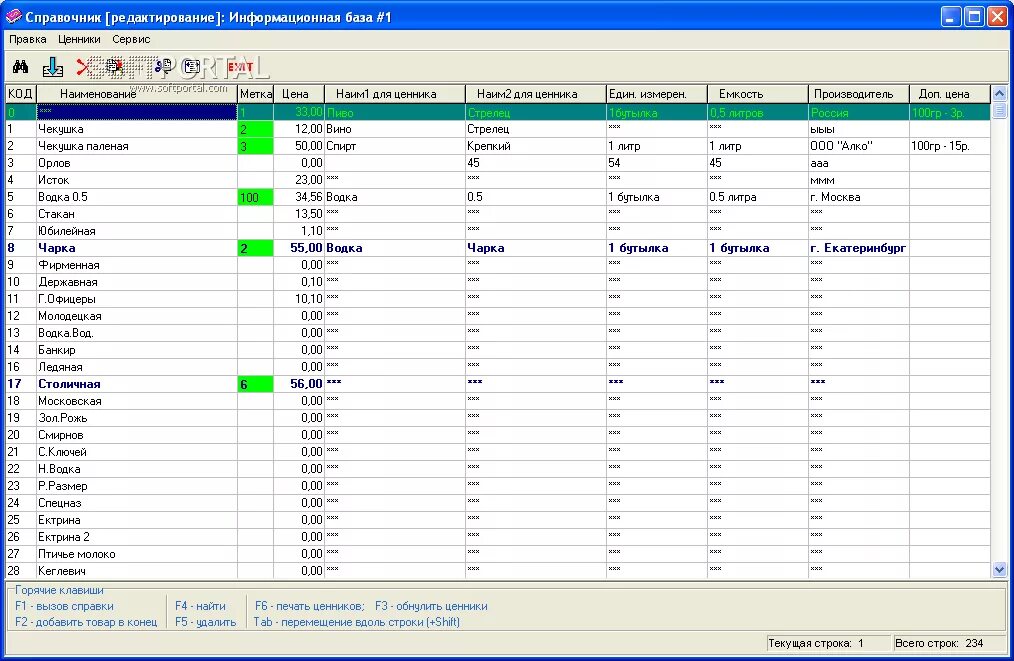Screen dimensions: 1014x661
Task: Open the Ценники menu
Action: click(x=80, y=39)
